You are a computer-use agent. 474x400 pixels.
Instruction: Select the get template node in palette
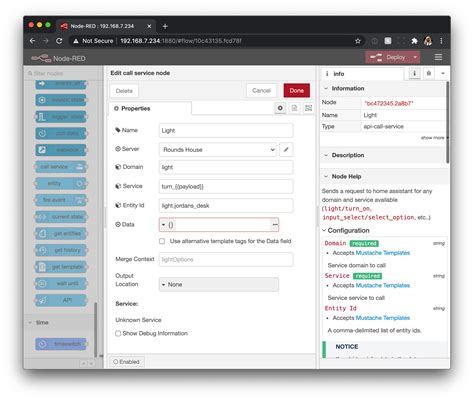coord(61,267)
